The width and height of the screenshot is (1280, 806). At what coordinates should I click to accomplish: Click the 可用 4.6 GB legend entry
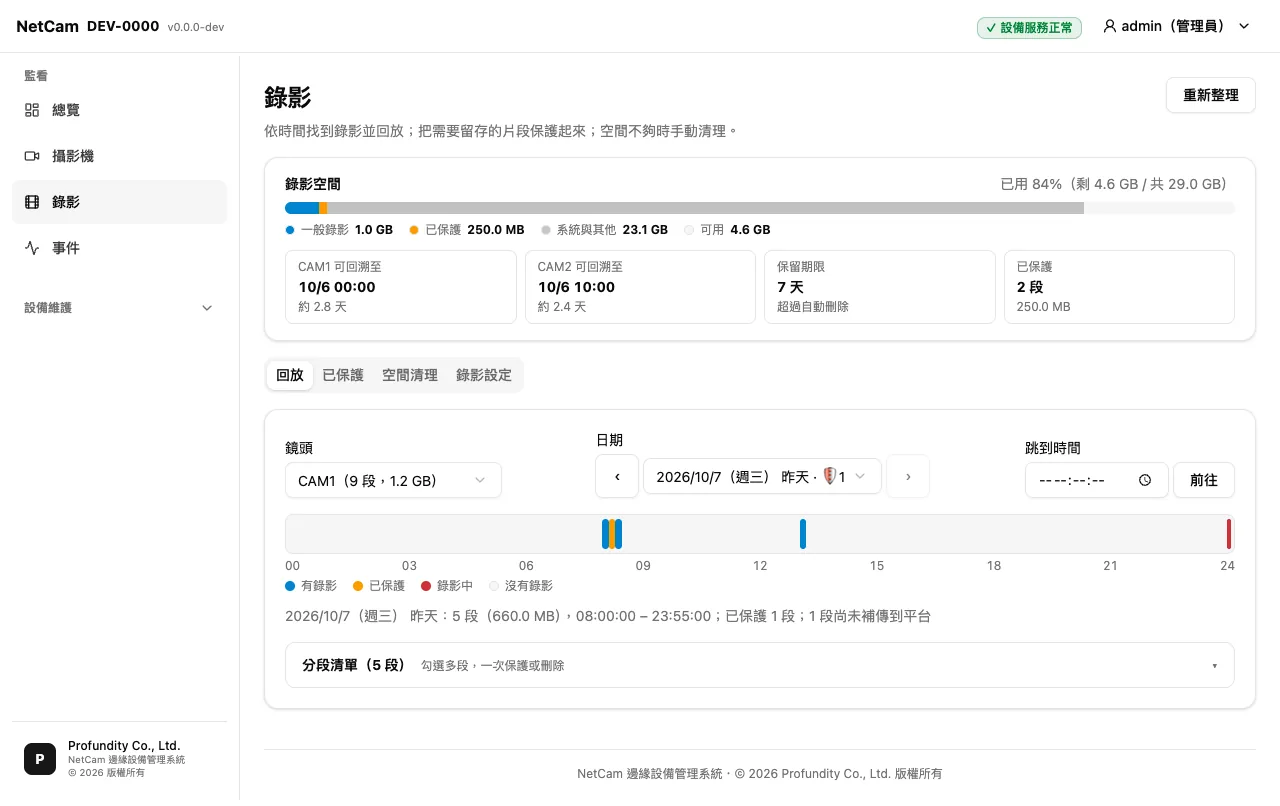(727, 230)
